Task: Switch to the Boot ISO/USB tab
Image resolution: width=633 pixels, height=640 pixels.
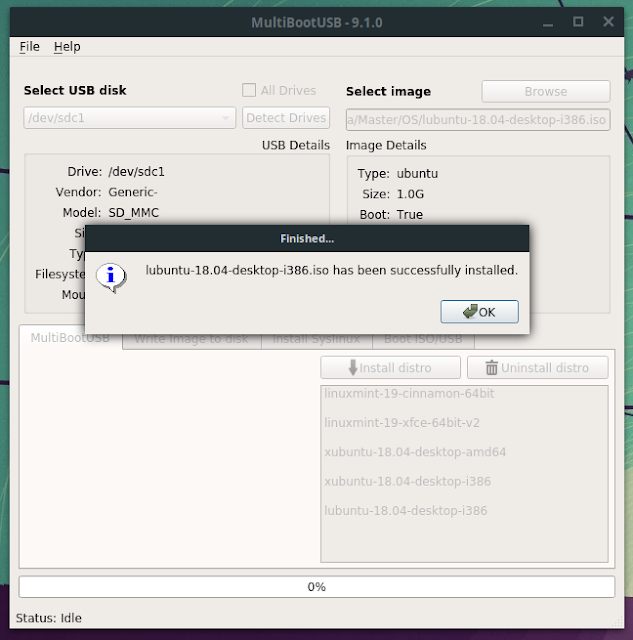Action: [x=423, y=339]
